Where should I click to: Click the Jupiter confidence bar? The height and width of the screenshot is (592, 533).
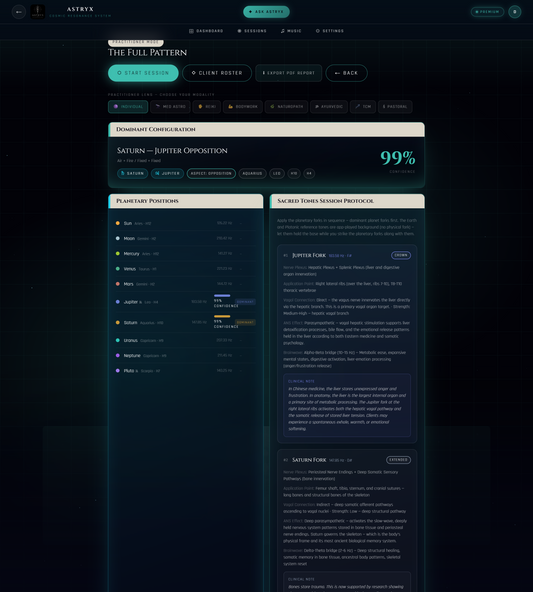click(222, 296)
